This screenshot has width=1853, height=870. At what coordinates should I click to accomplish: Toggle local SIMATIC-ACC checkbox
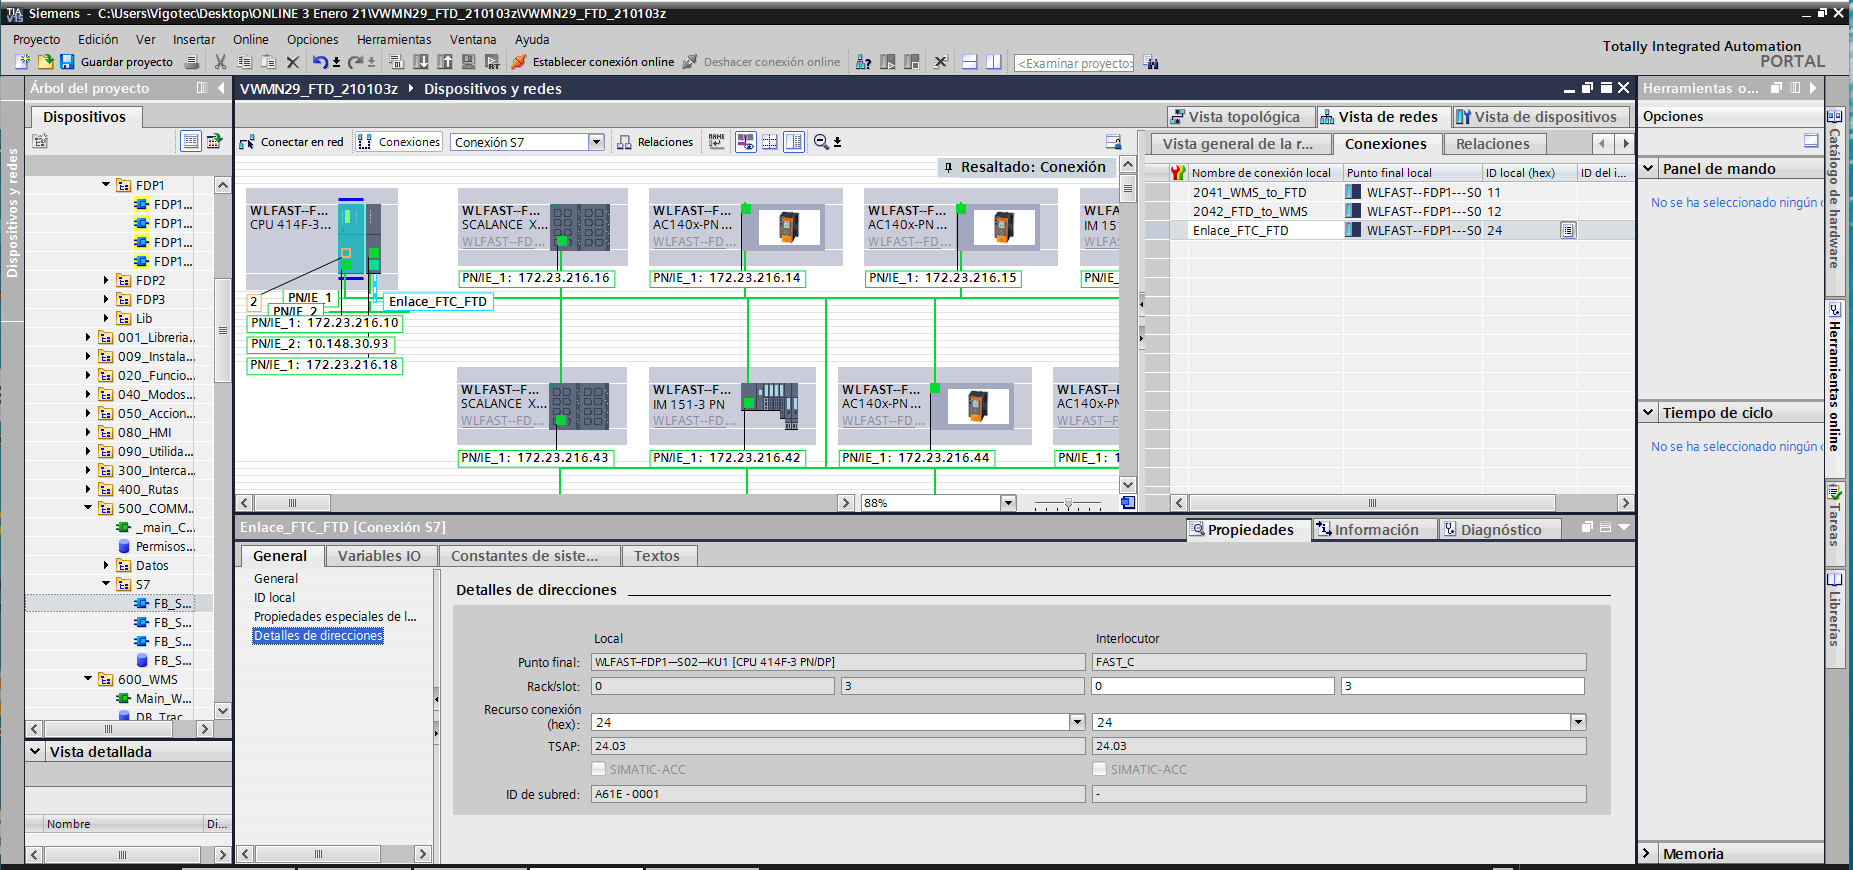[598, 769]
